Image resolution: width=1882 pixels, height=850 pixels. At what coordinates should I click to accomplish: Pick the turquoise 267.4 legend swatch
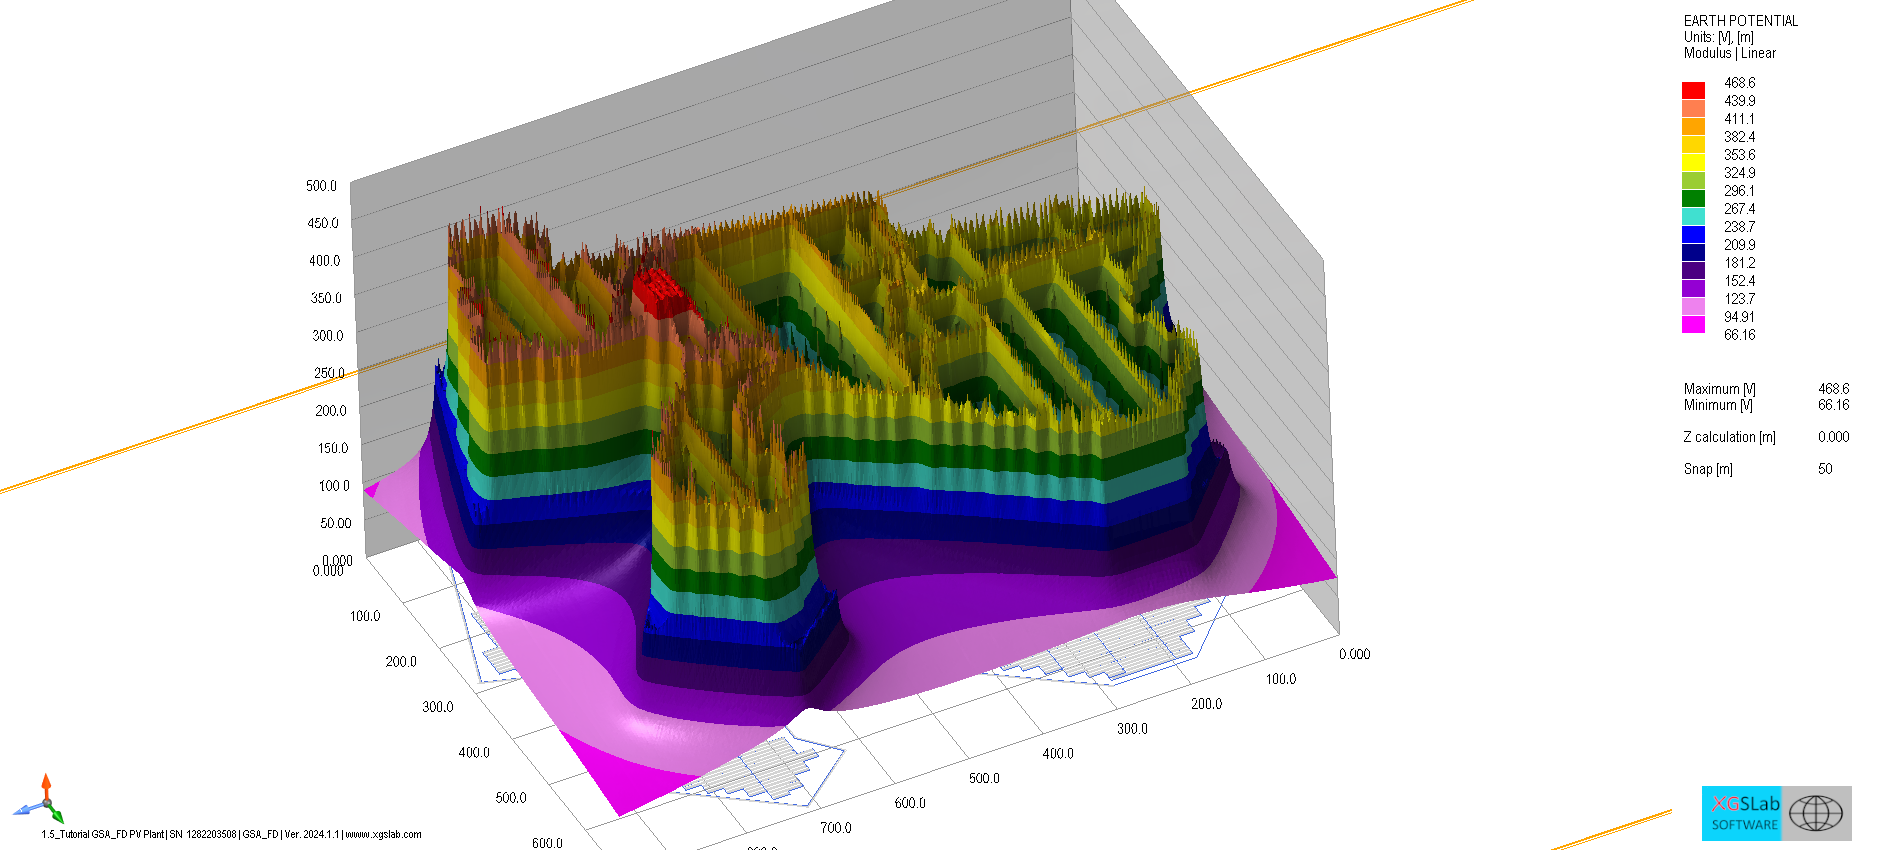[x=1693, y=216]
